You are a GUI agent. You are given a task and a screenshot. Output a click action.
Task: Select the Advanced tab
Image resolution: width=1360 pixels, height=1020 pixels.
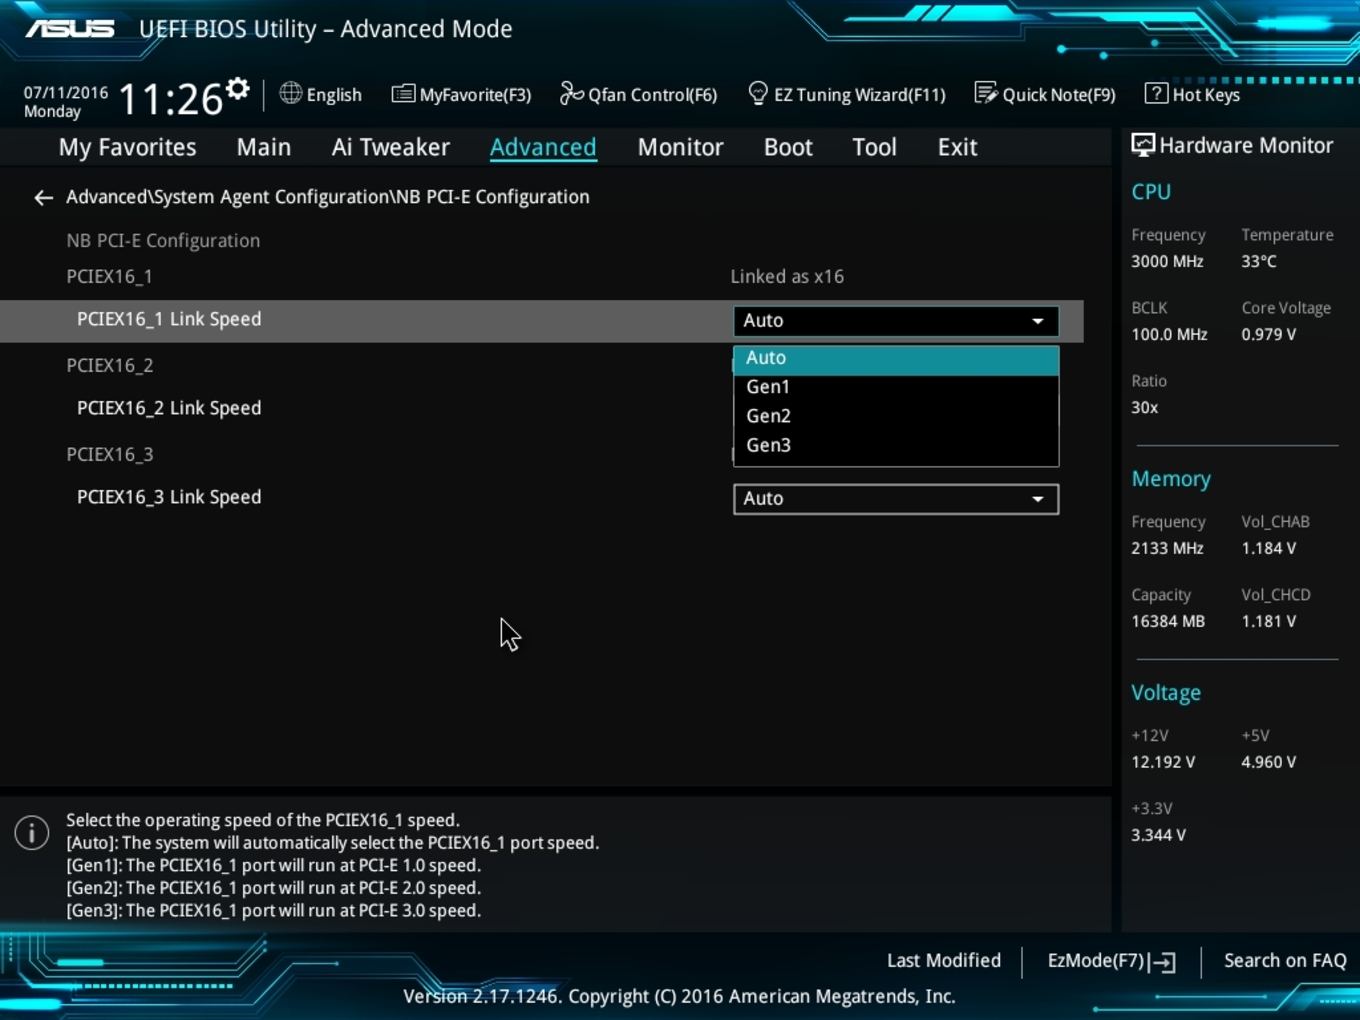pos(543,147)
